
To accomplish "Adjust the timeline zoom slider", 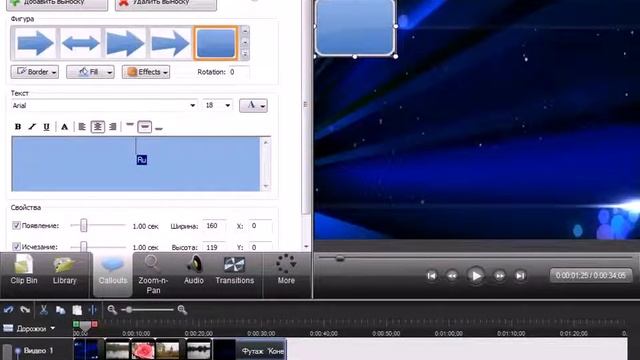I will (129, 310).
